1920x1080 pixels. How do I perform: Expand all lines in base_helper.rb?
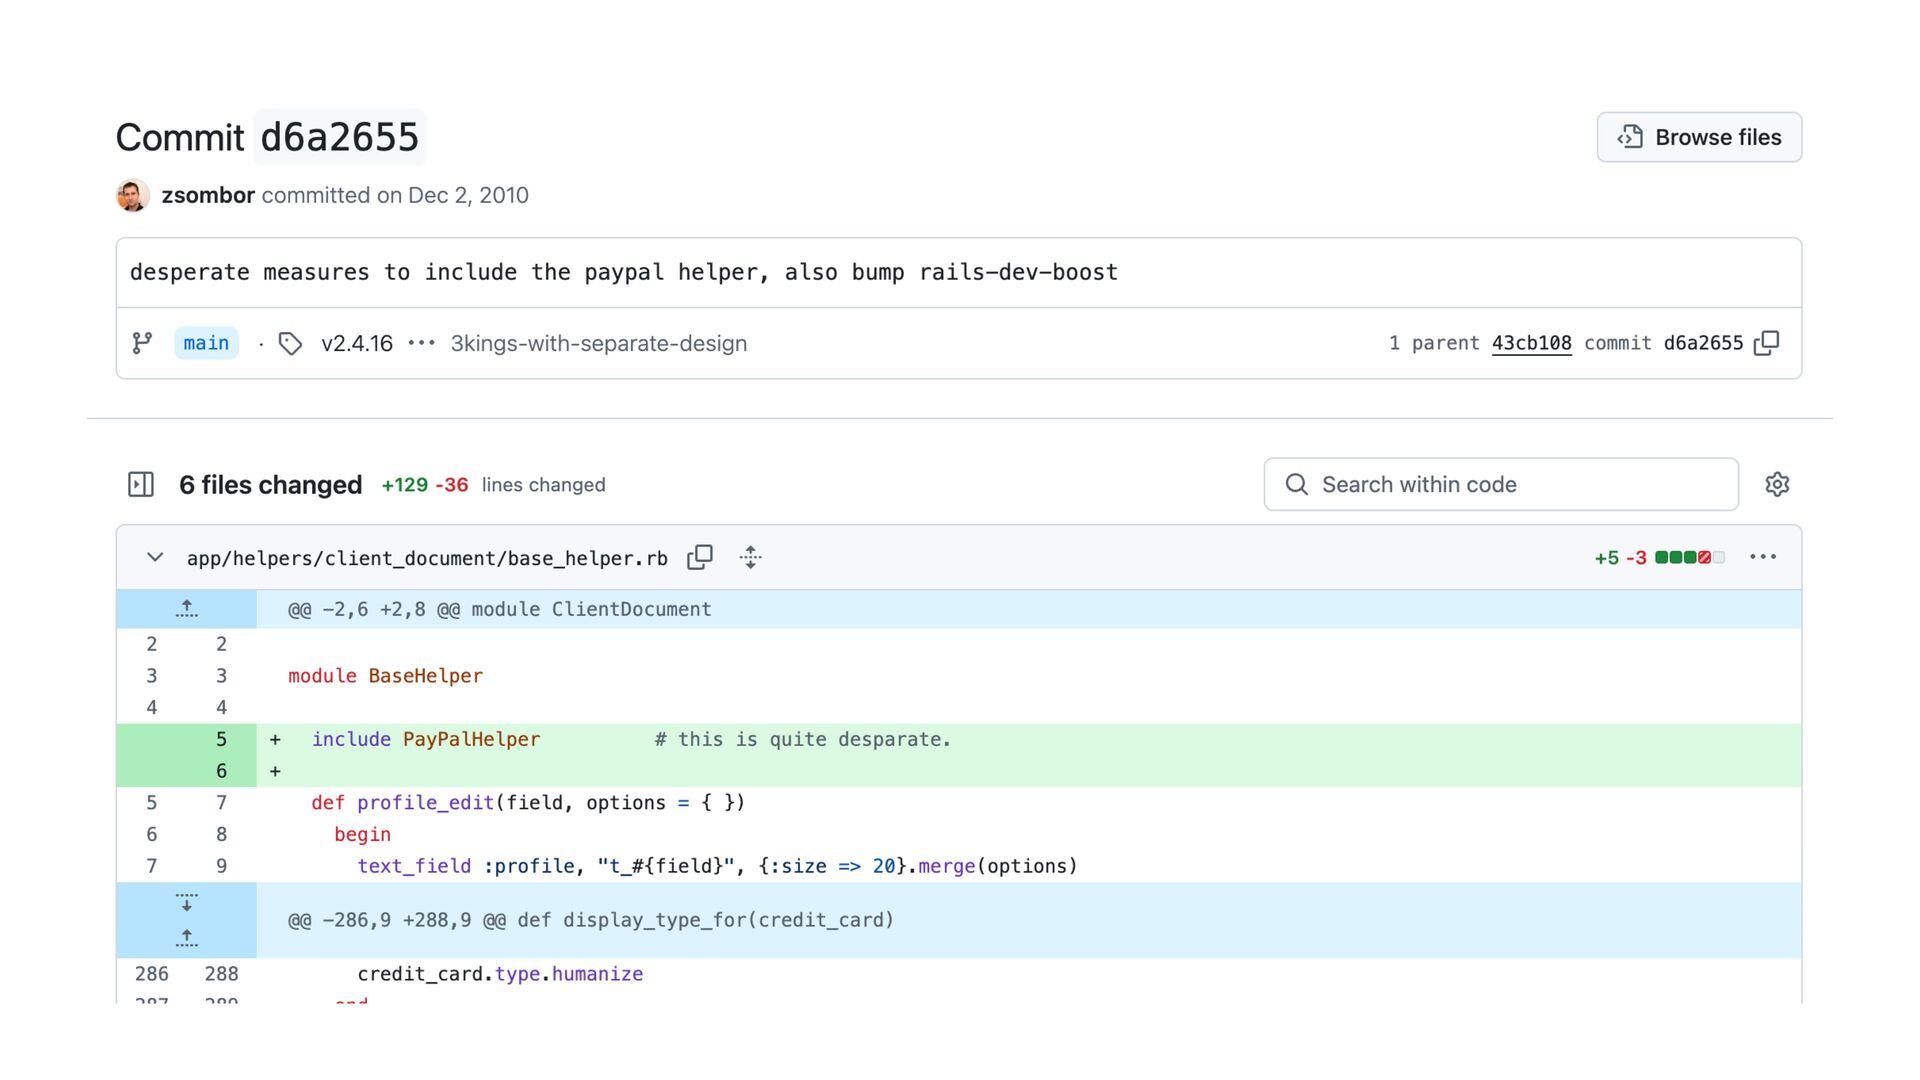point(751,558)
